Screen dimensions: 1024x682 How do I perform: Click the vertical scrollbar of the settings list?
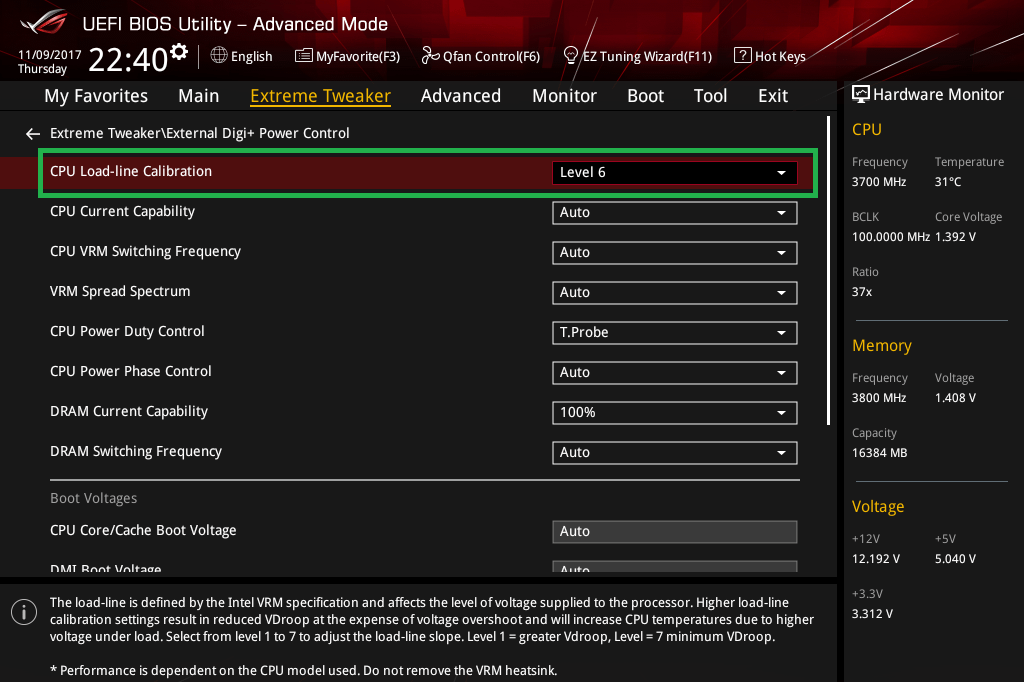click(x=828, y=270)
